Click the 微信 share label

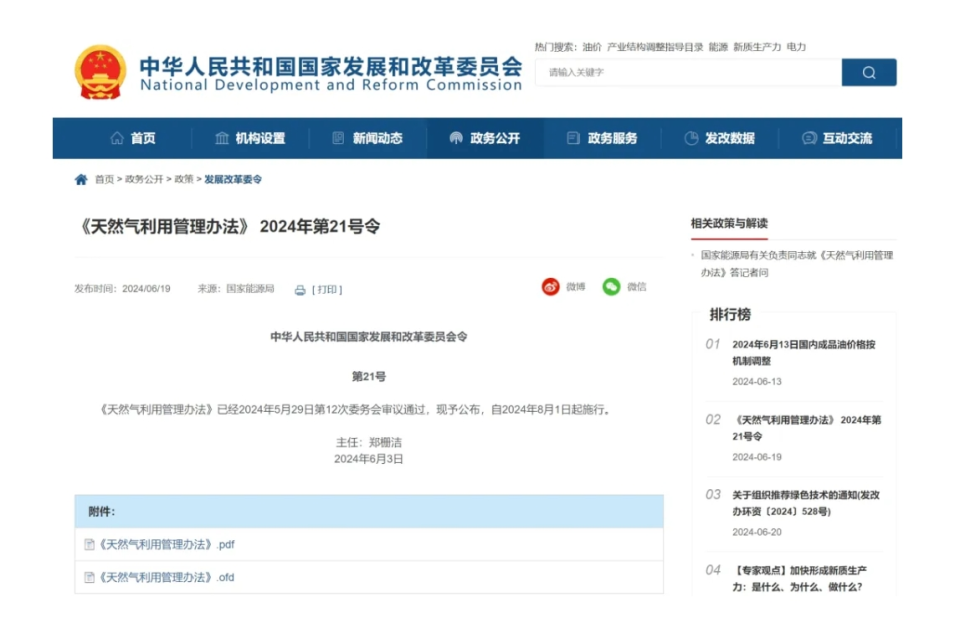[x=637, y=286]
